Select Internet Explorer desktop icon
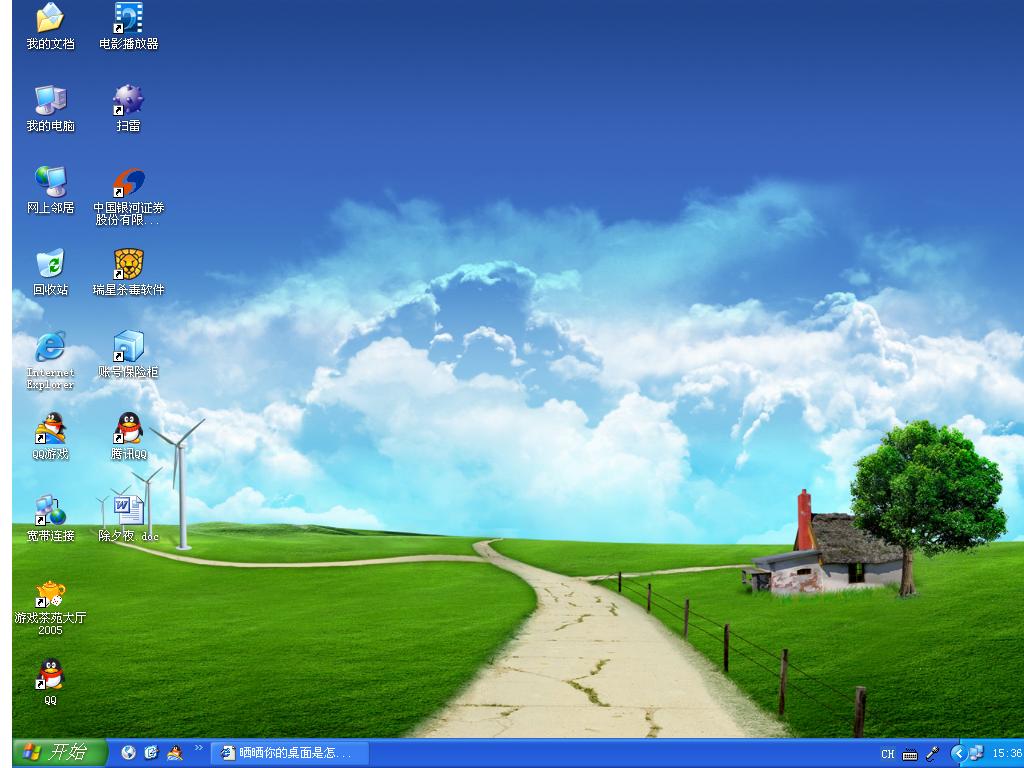Screen dimensions: 1024x768 [x=50, y=360]
